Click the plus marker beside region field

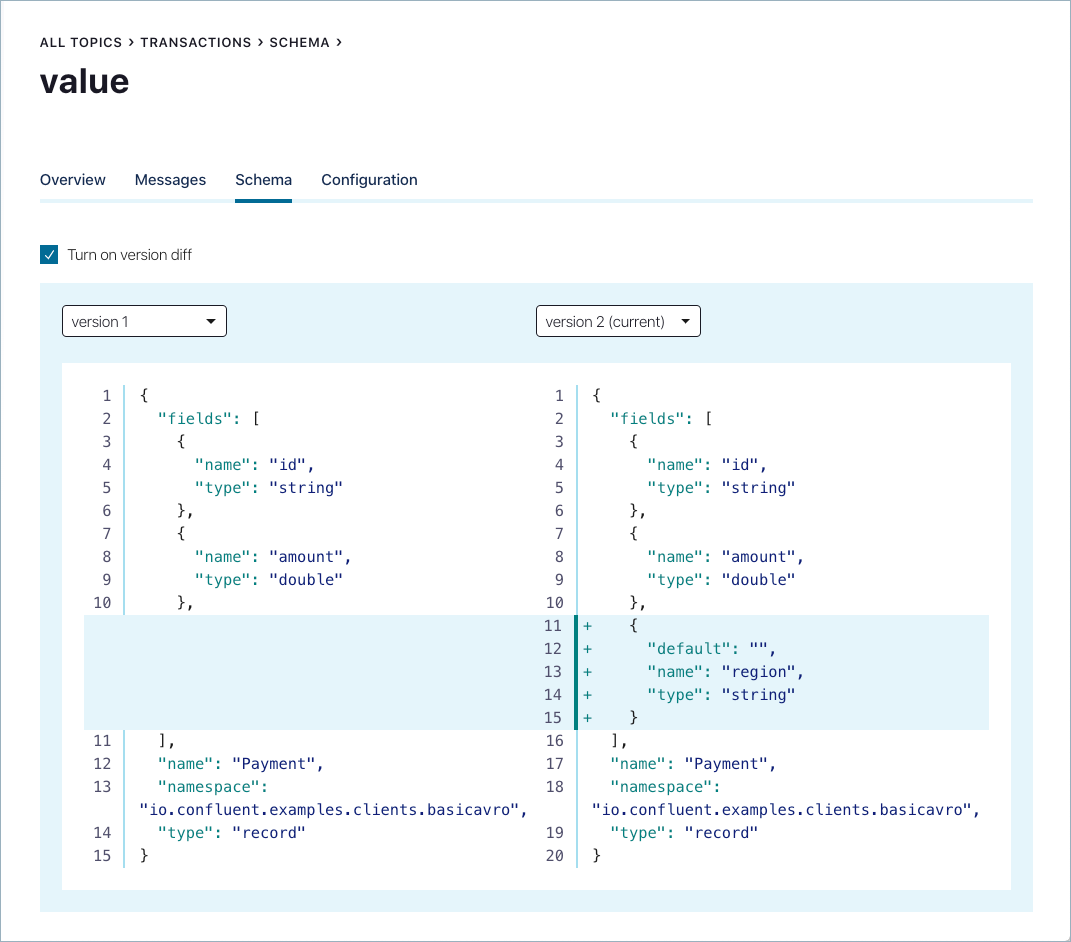point(587,671)
